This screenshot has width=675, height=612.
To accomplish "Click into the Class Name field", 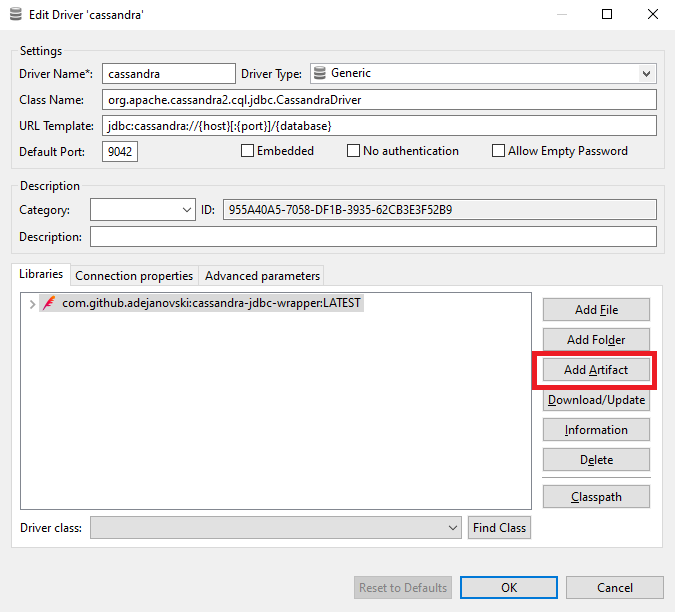I will coord(379,100).
